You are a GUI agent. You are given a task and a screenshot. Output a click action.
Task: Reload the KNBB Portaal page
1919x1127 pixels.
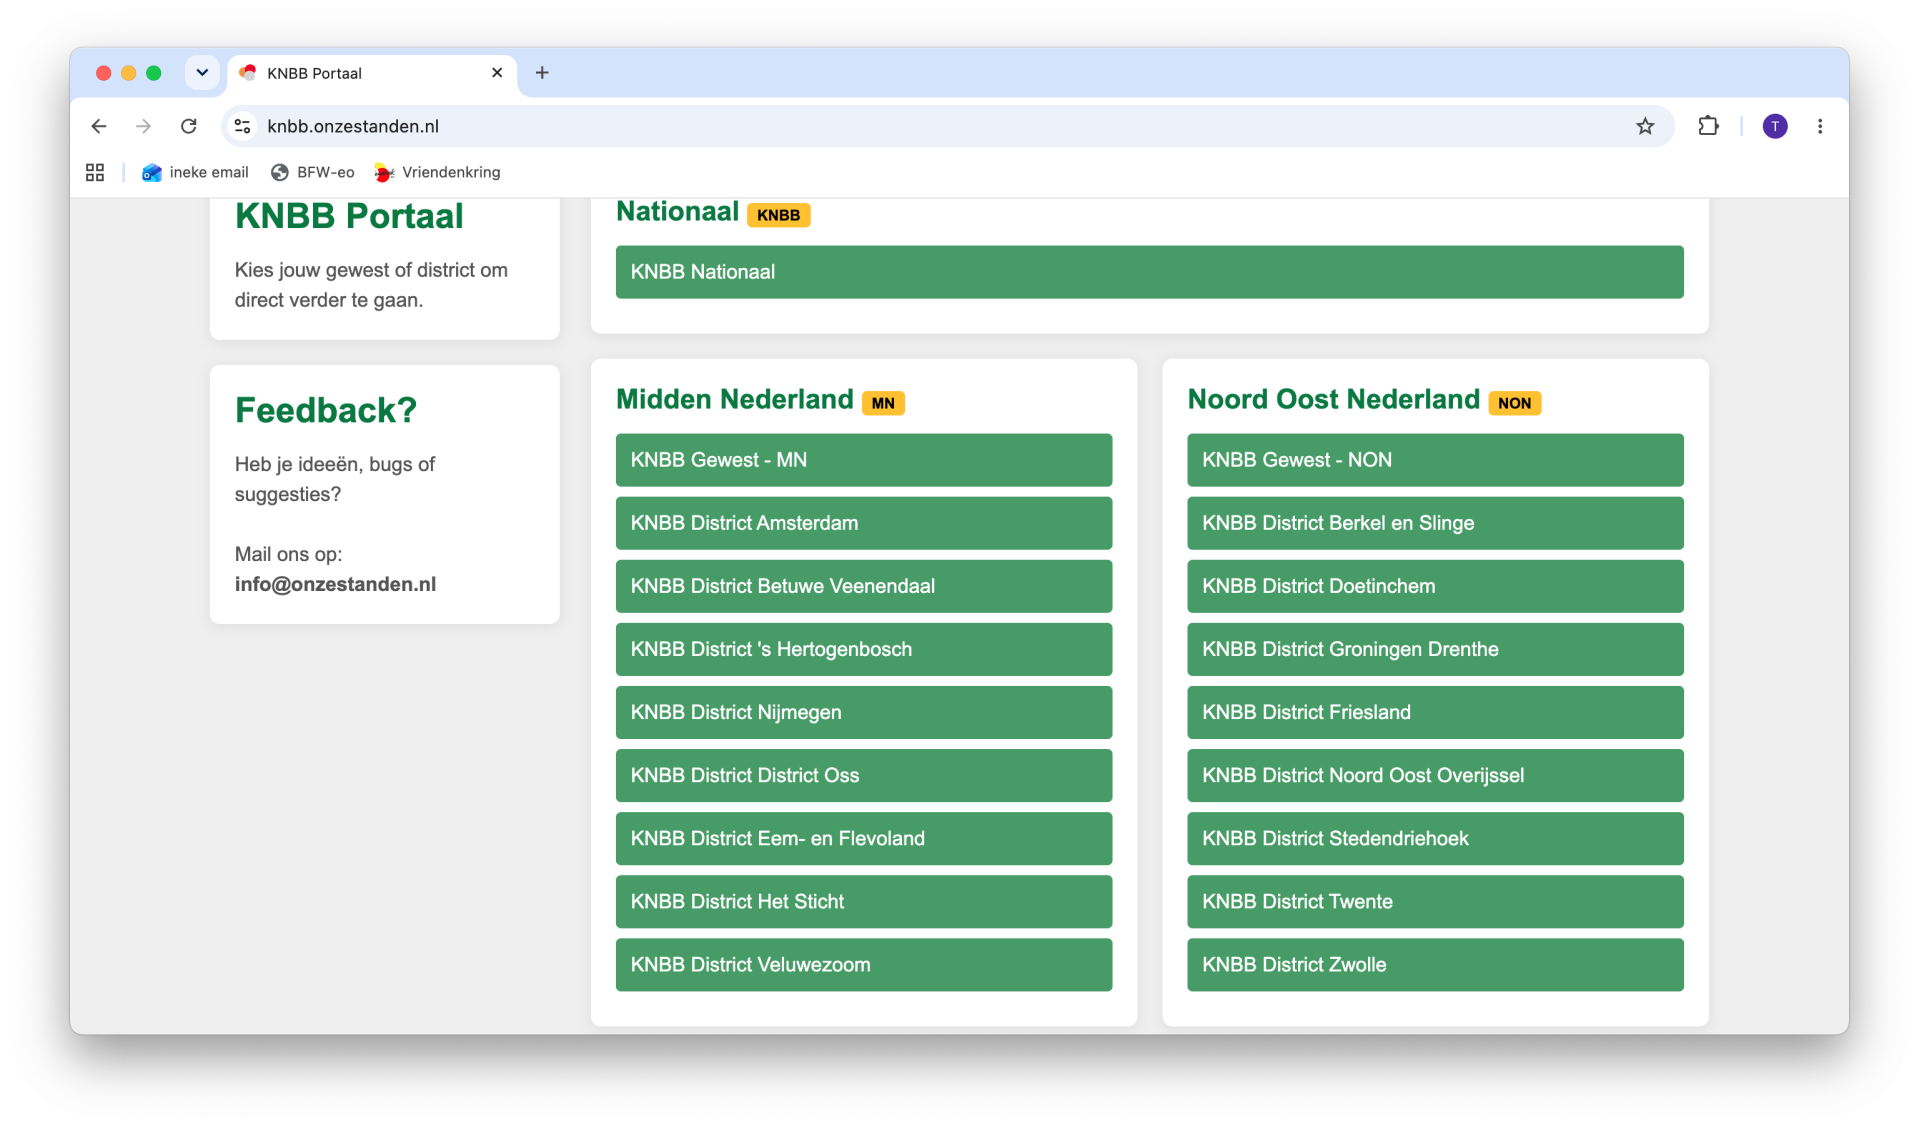(188, 126)
